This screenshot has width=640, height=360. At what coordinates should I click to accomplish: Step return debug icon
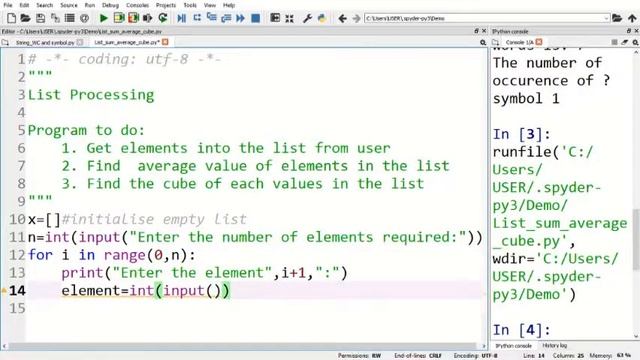[226, 18]
